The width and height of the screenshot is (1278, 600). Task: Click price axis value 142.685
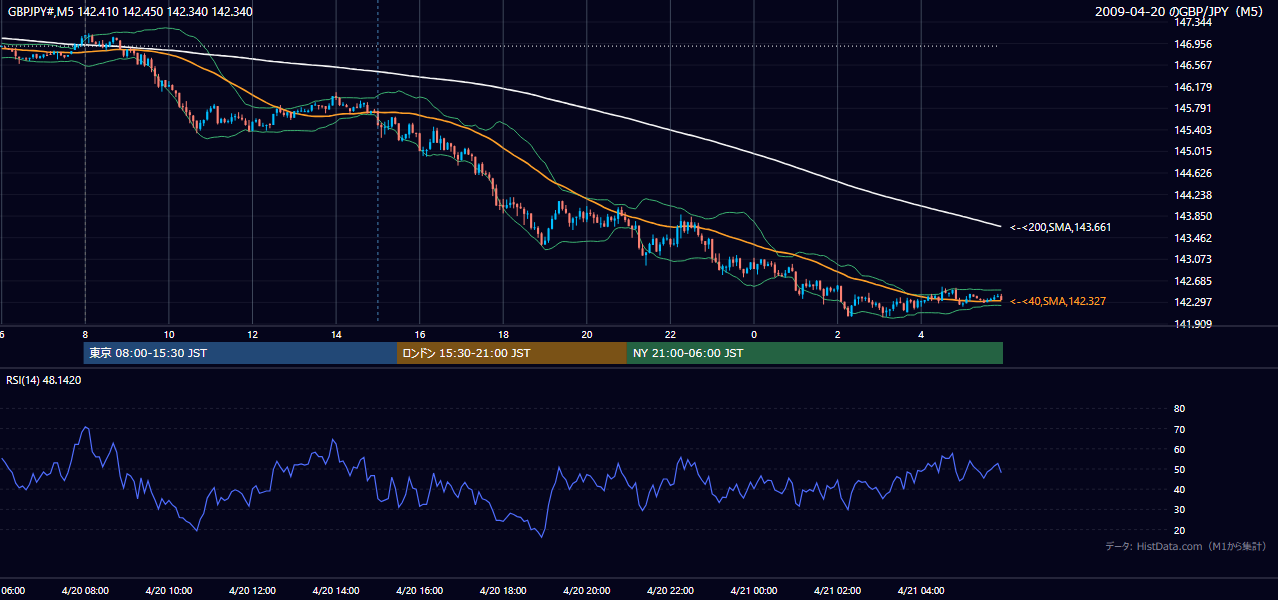1194,281
